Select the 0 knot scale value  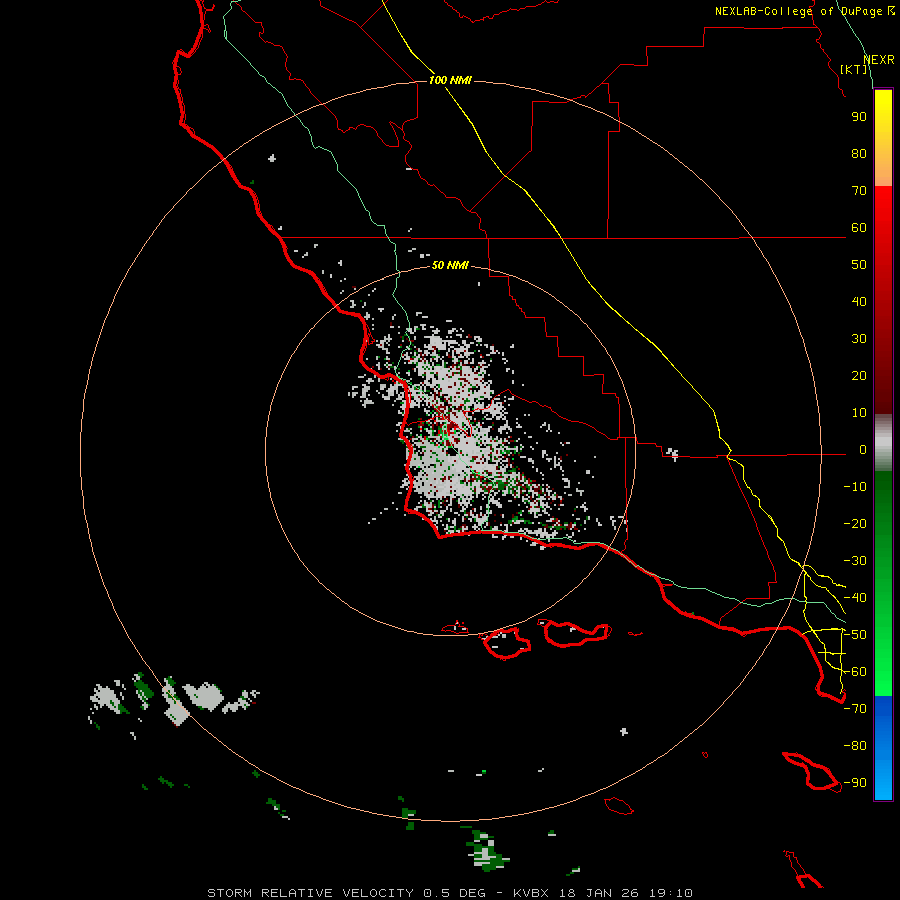(863, 450)
